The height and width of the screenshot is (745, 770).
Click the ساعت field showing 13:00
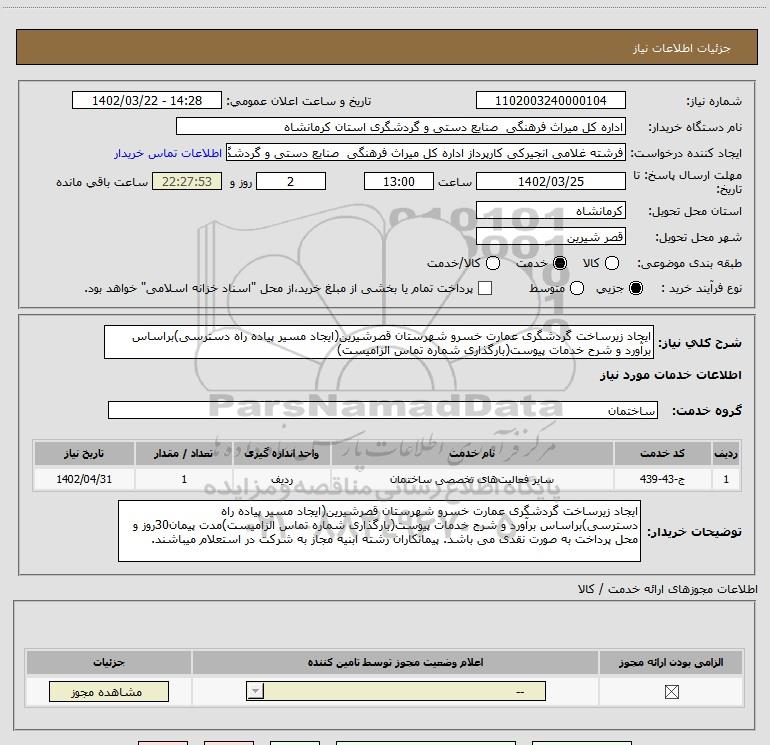tap(399, 181)
